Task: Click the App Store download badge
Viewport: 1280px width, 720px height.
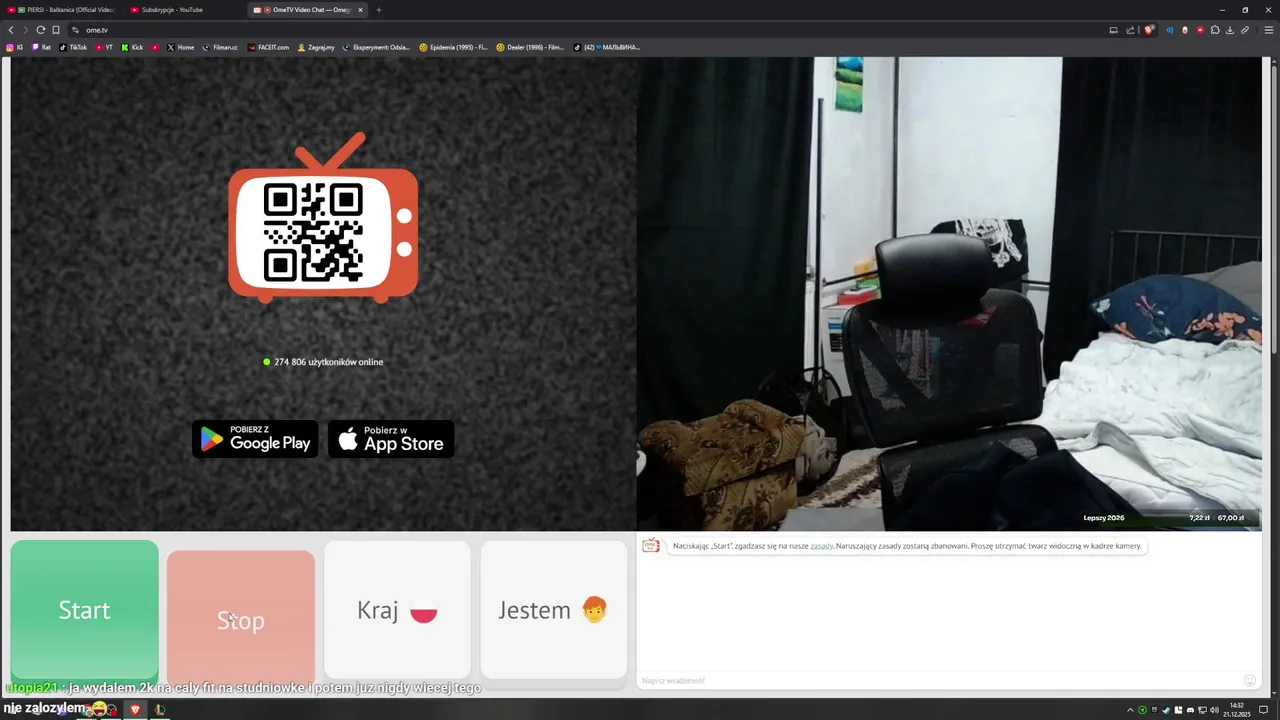Action: (x=391, y=439)
